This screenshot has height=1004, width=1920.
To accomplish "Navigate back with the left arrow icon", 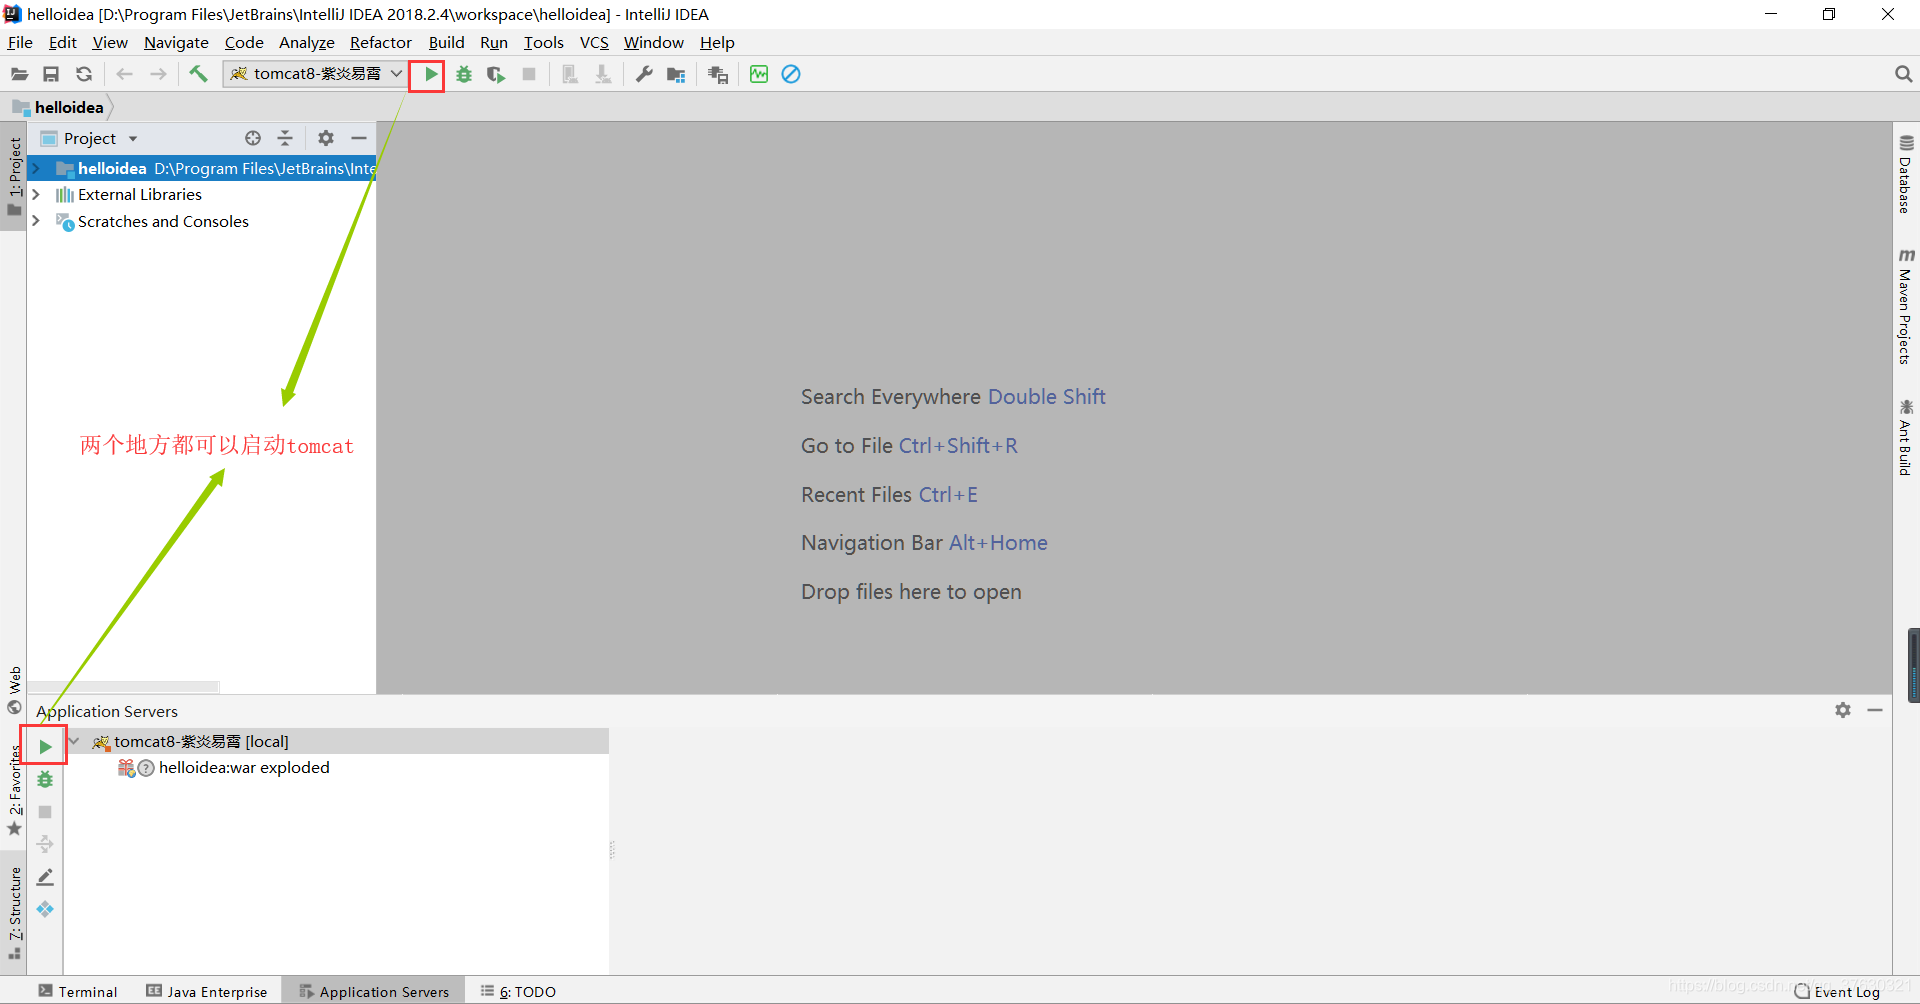I will point(125,74).
